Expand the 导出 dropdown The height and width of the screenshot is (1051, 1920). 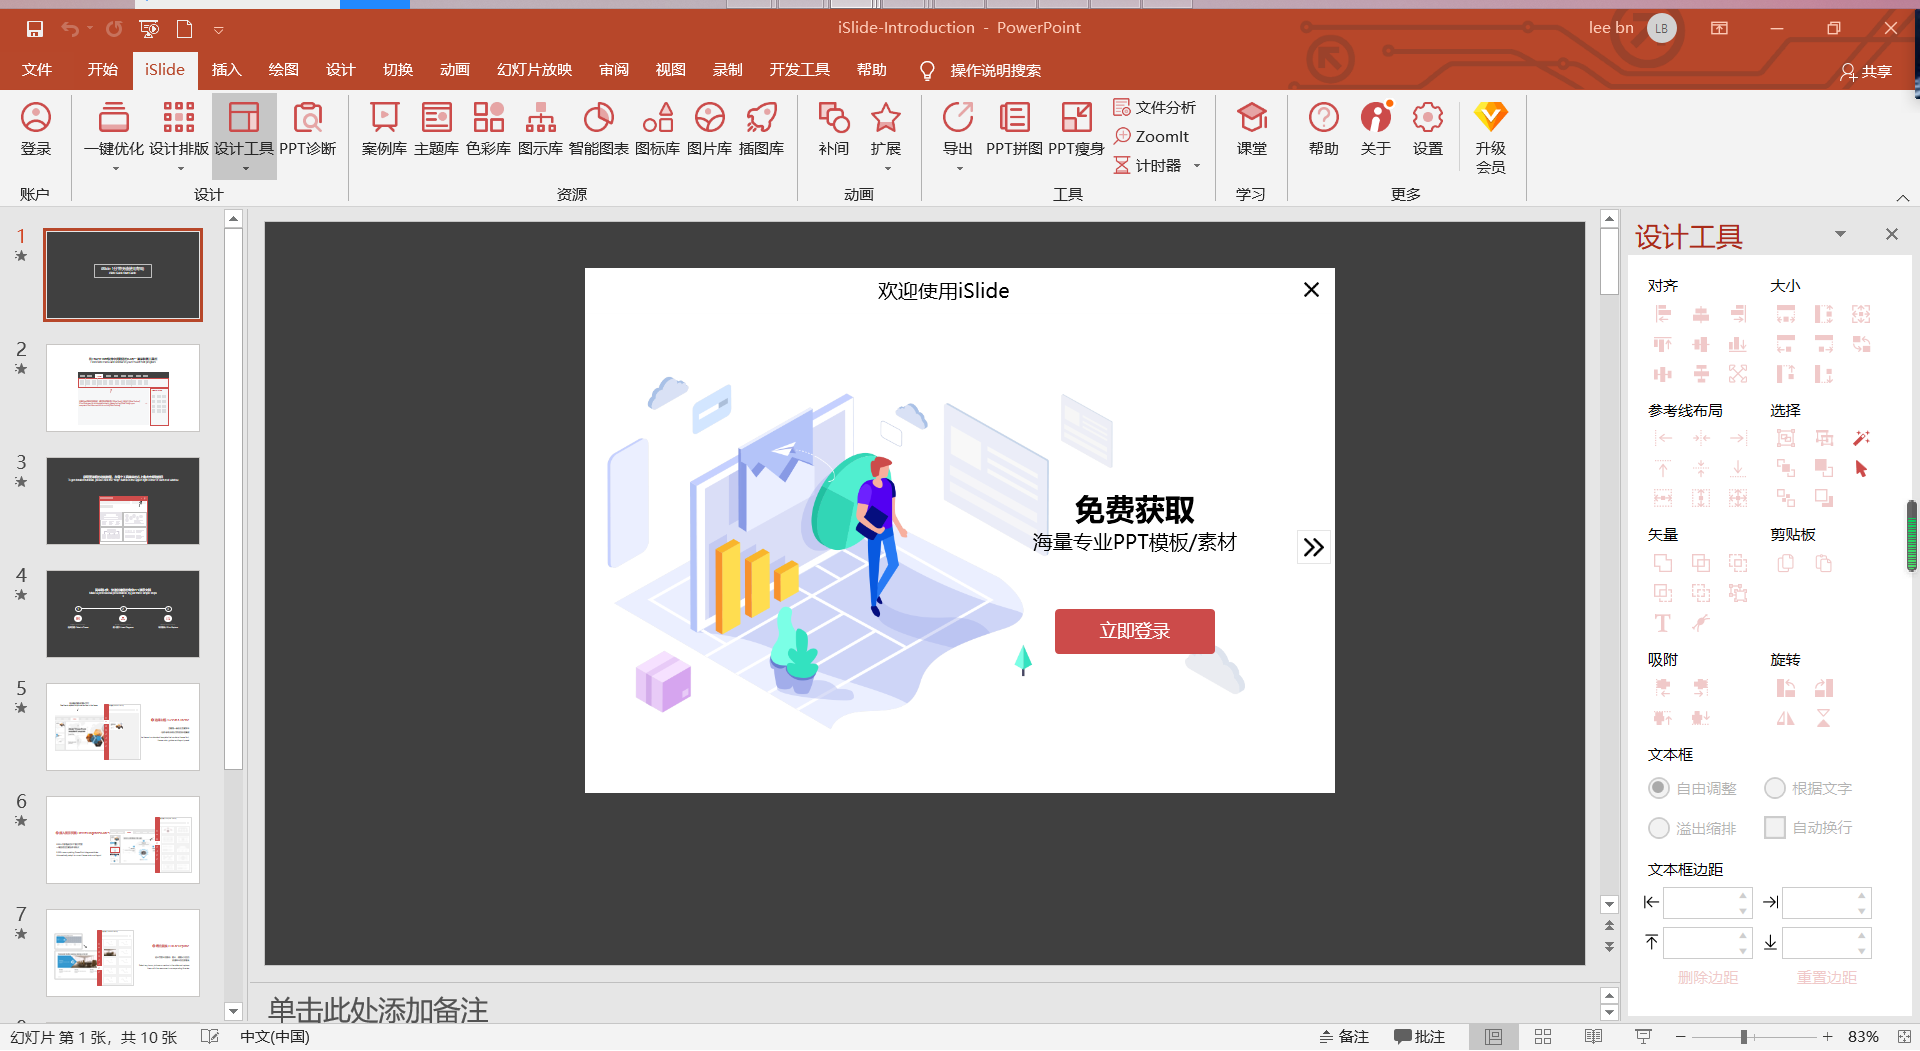959,169
